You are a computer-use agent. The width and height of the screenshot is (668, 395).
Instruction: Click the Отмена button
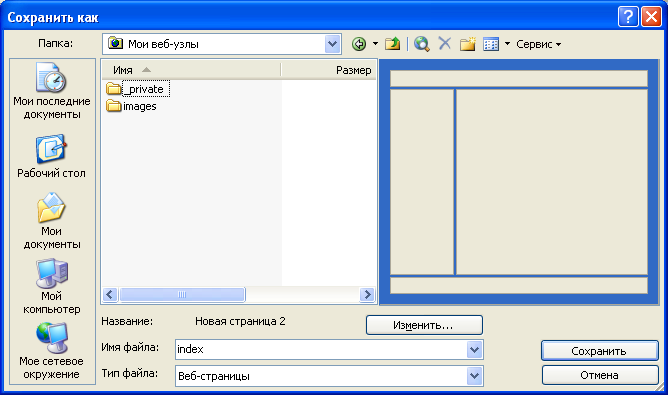pyautogui.click(x=599, y=375)
